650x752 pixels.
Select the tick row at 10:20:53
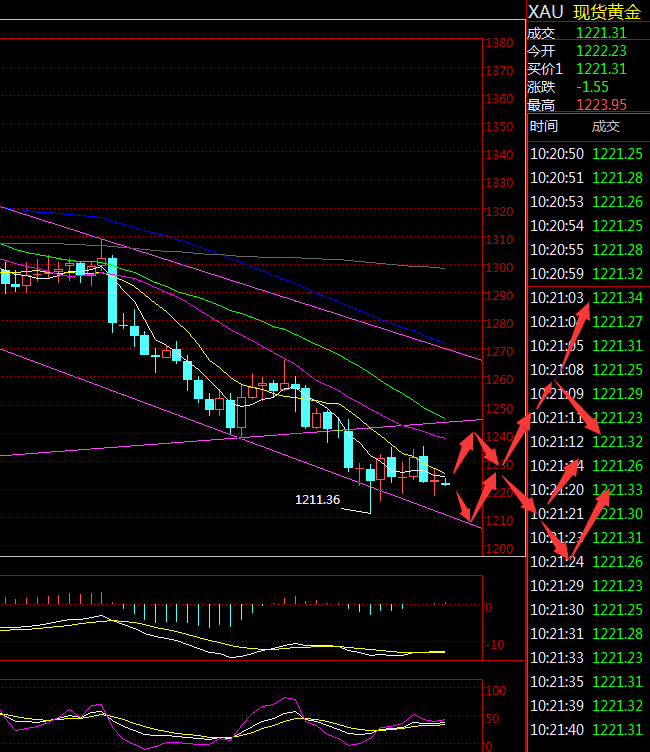pos(586,201)
